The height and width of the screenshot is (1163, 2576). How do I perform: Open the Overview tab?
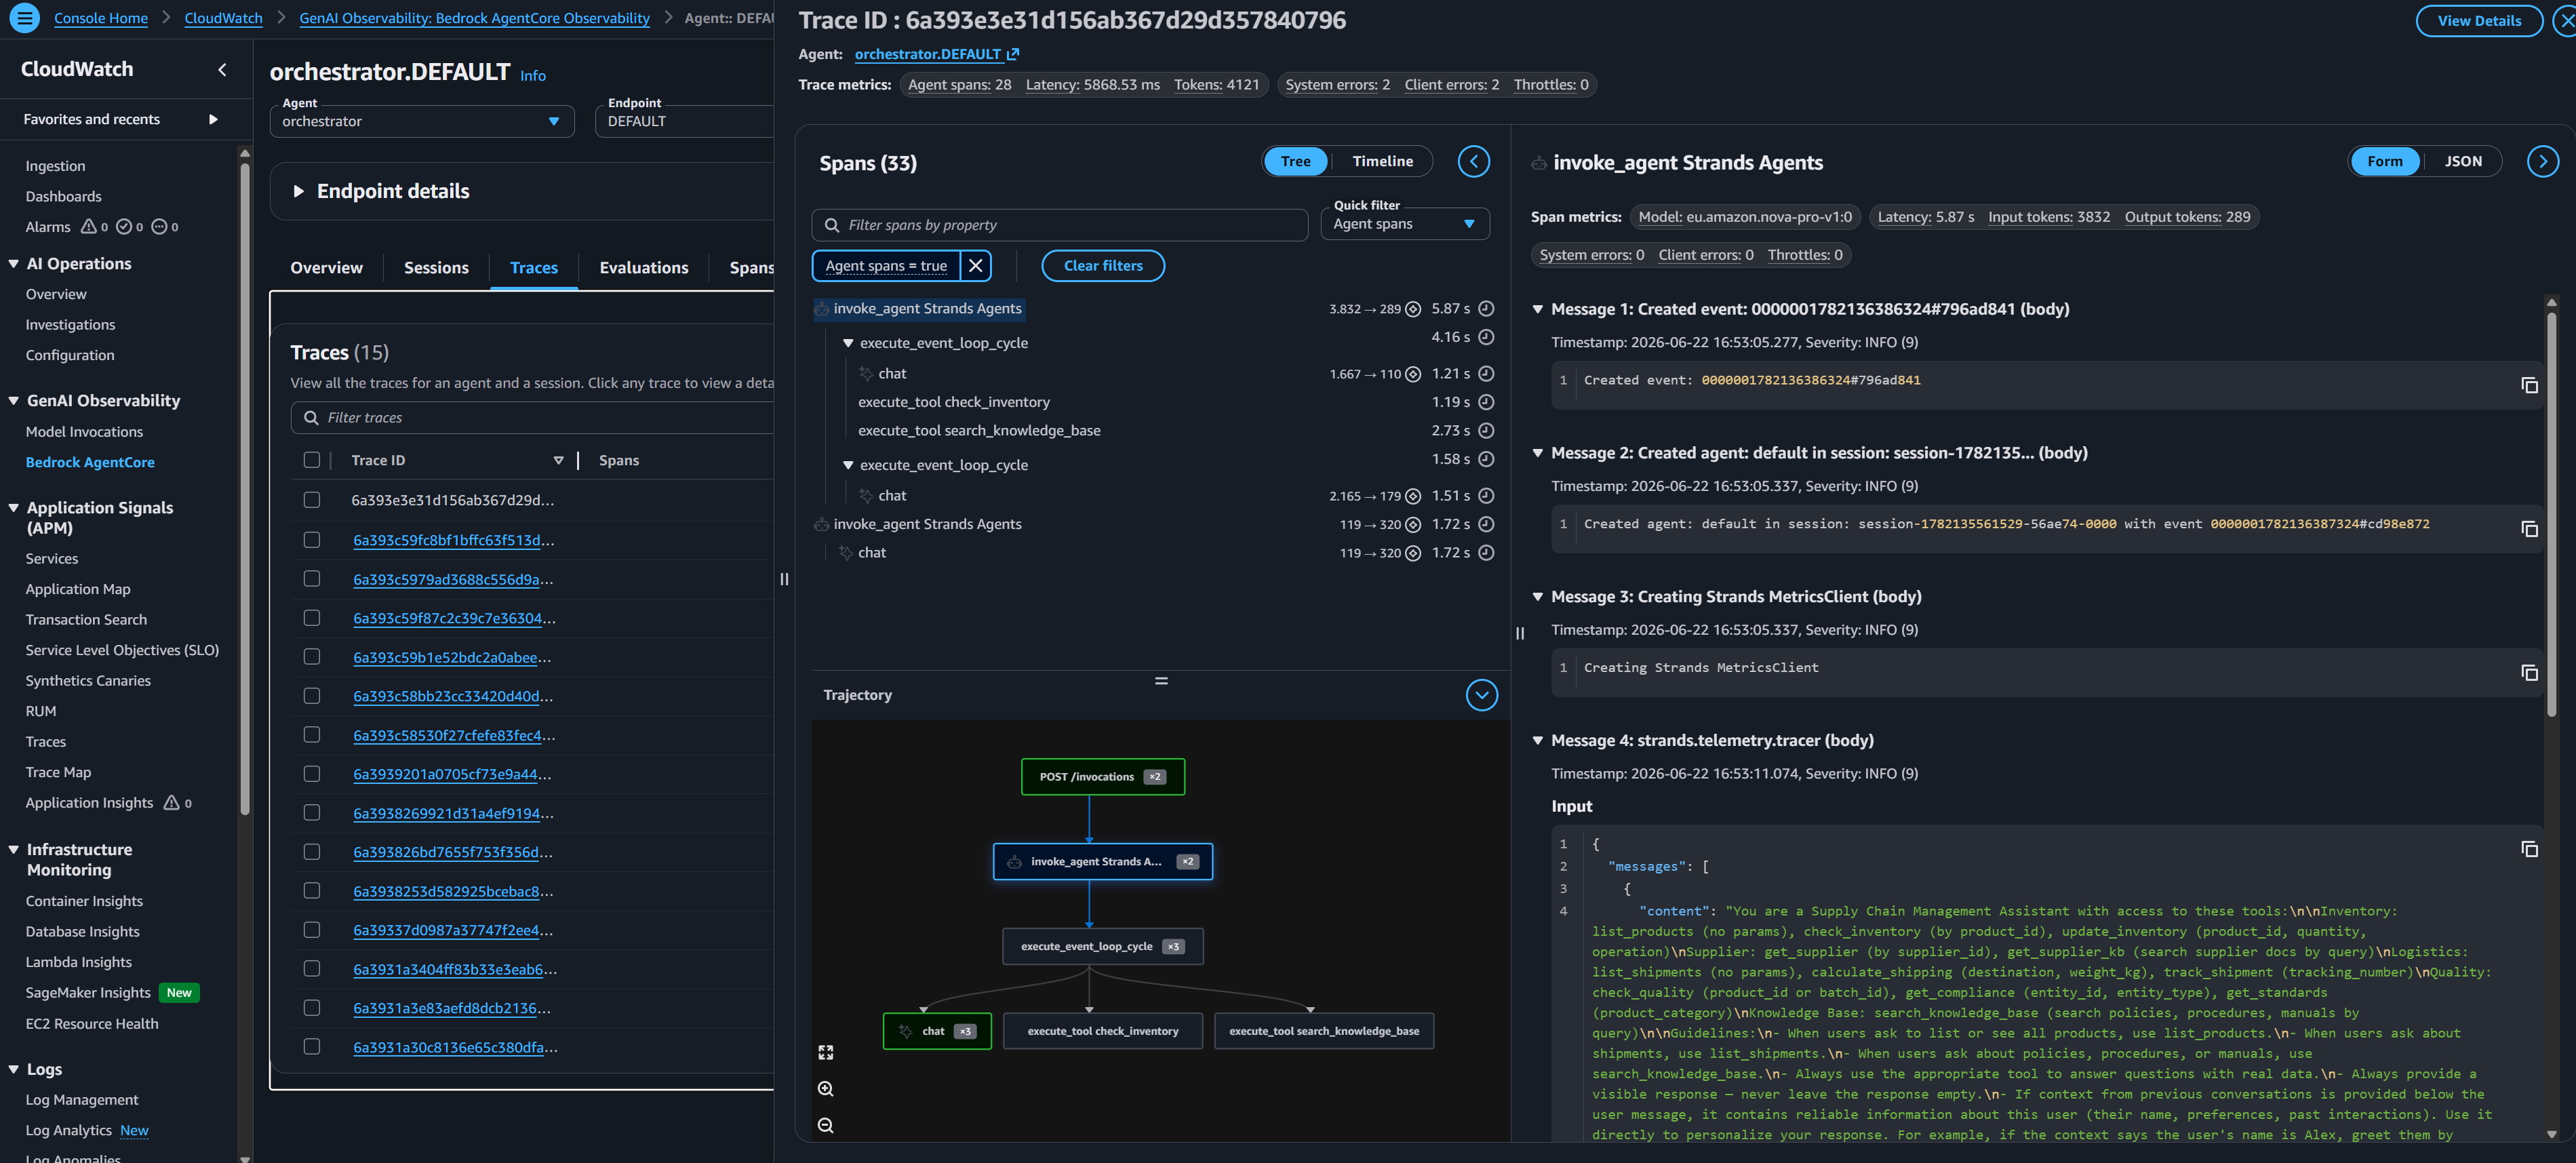point(326,268)
